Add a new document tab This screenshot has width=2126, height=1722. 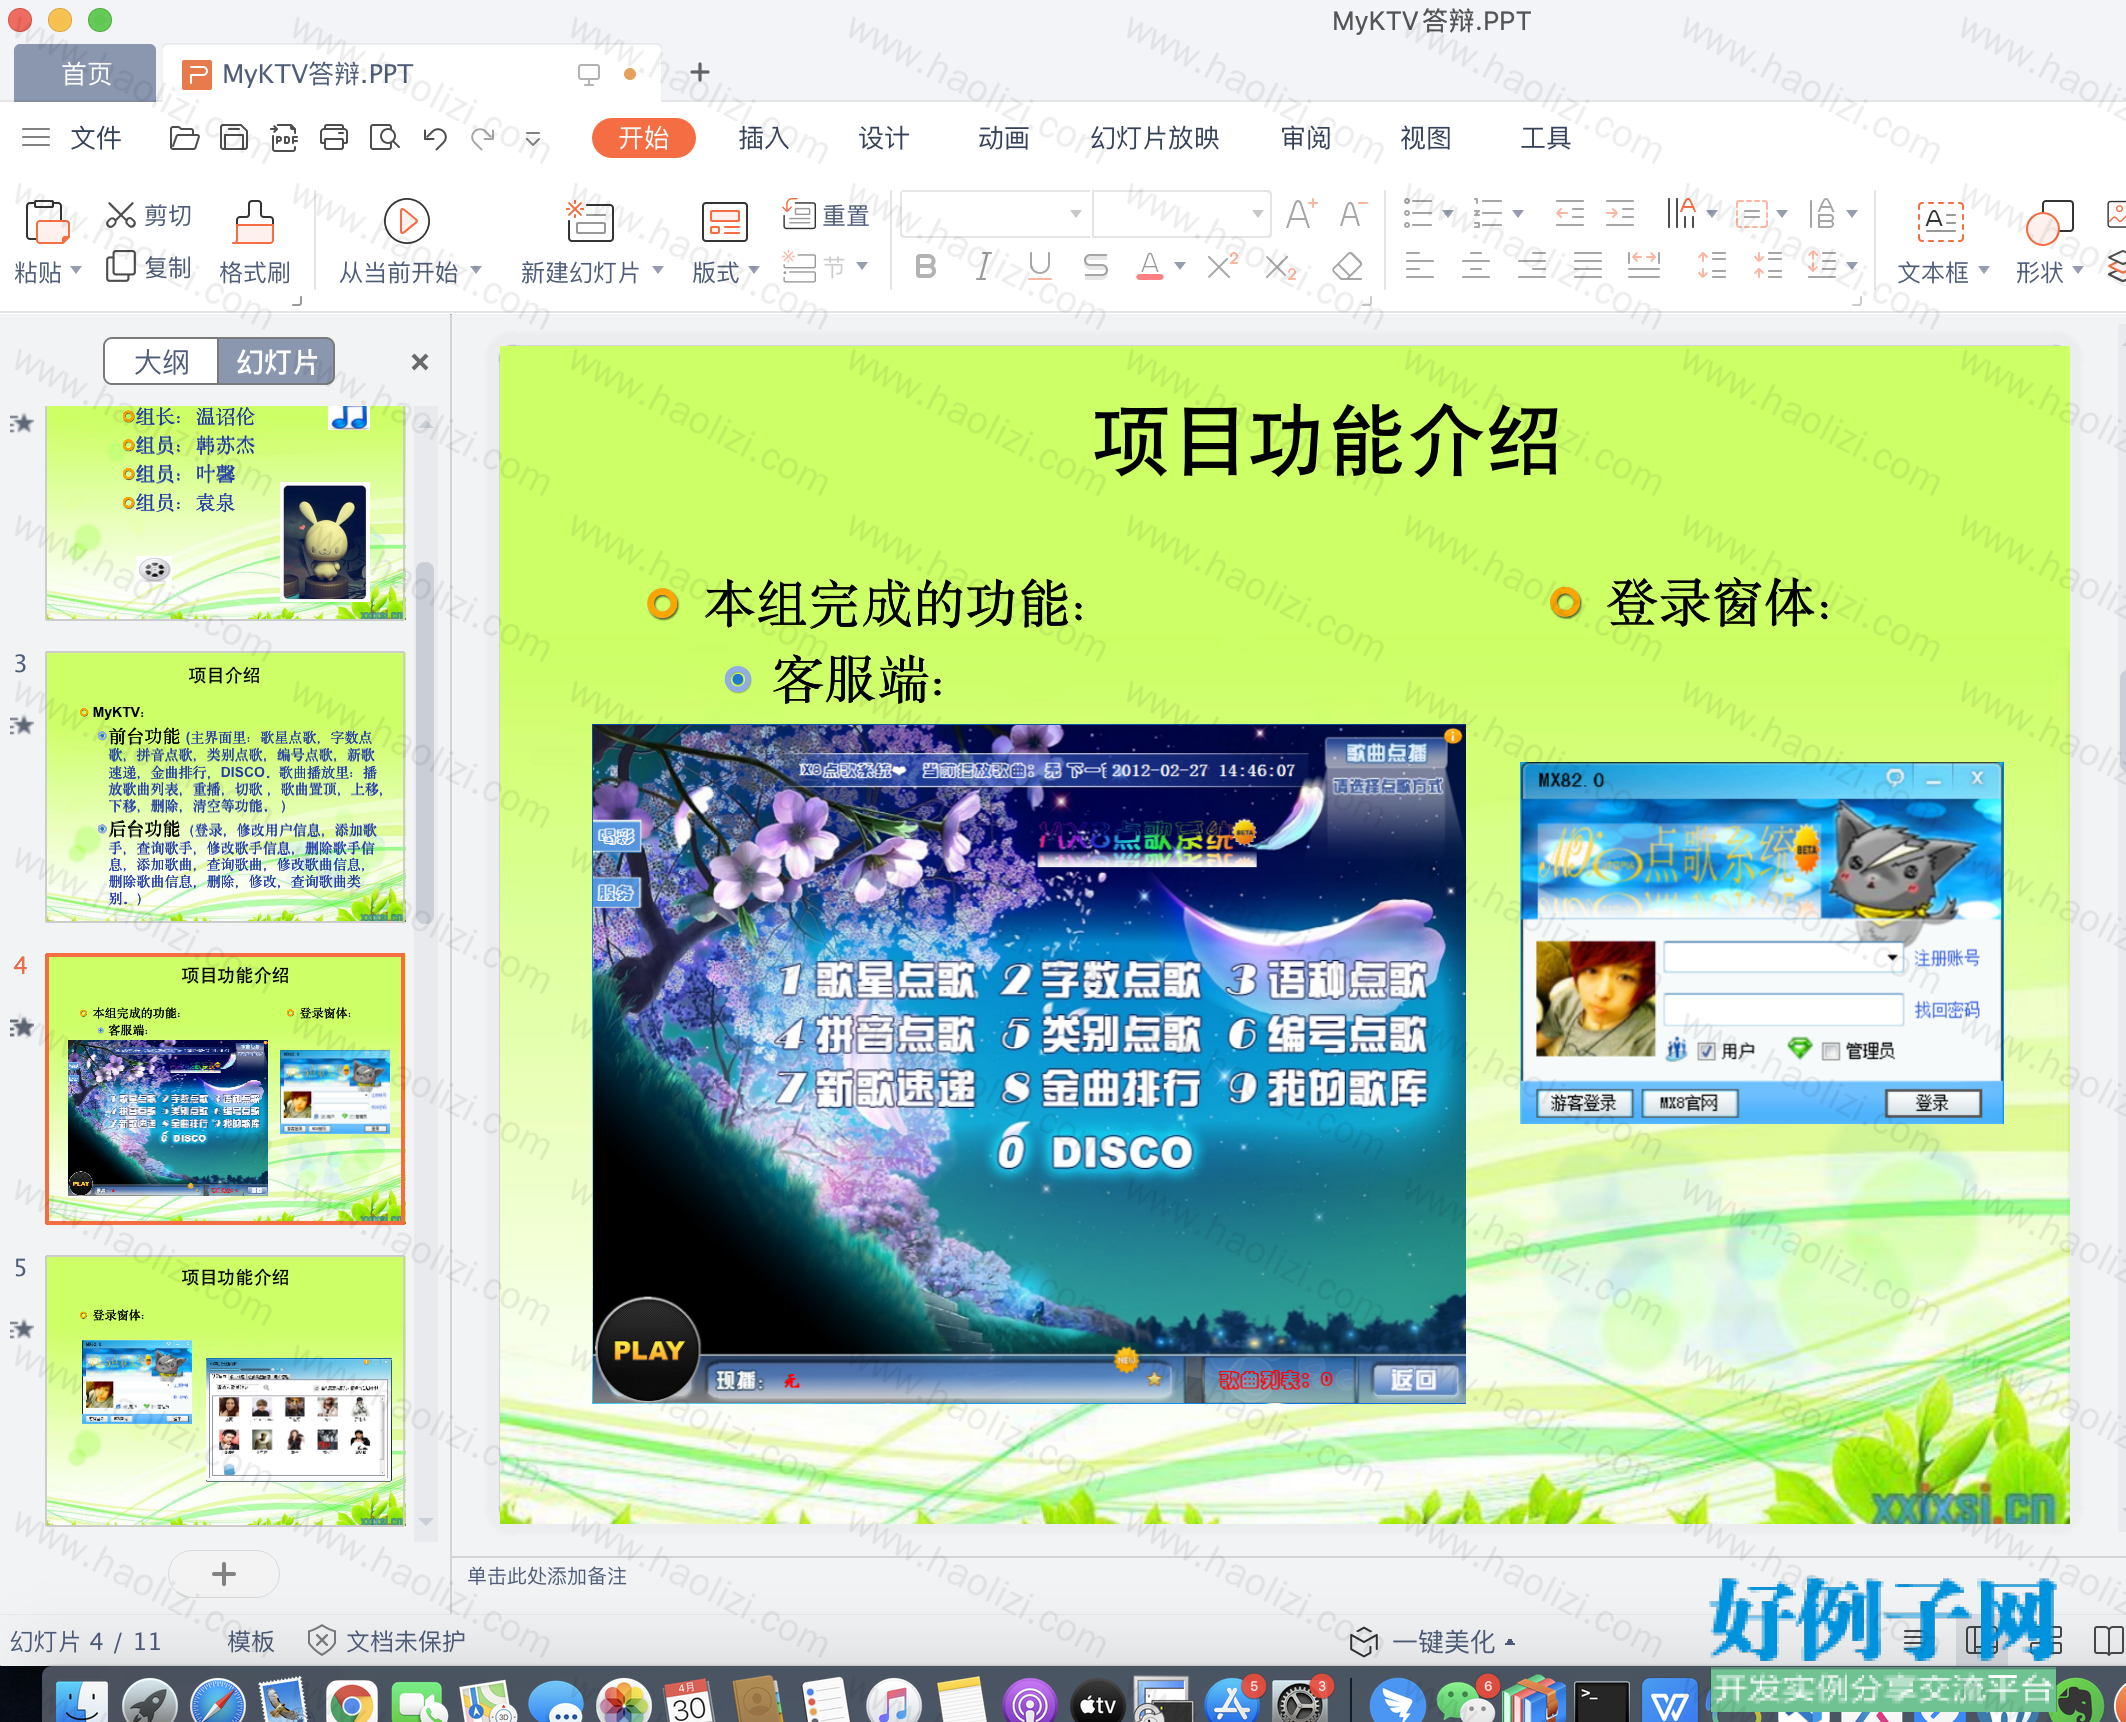point(700,72)
